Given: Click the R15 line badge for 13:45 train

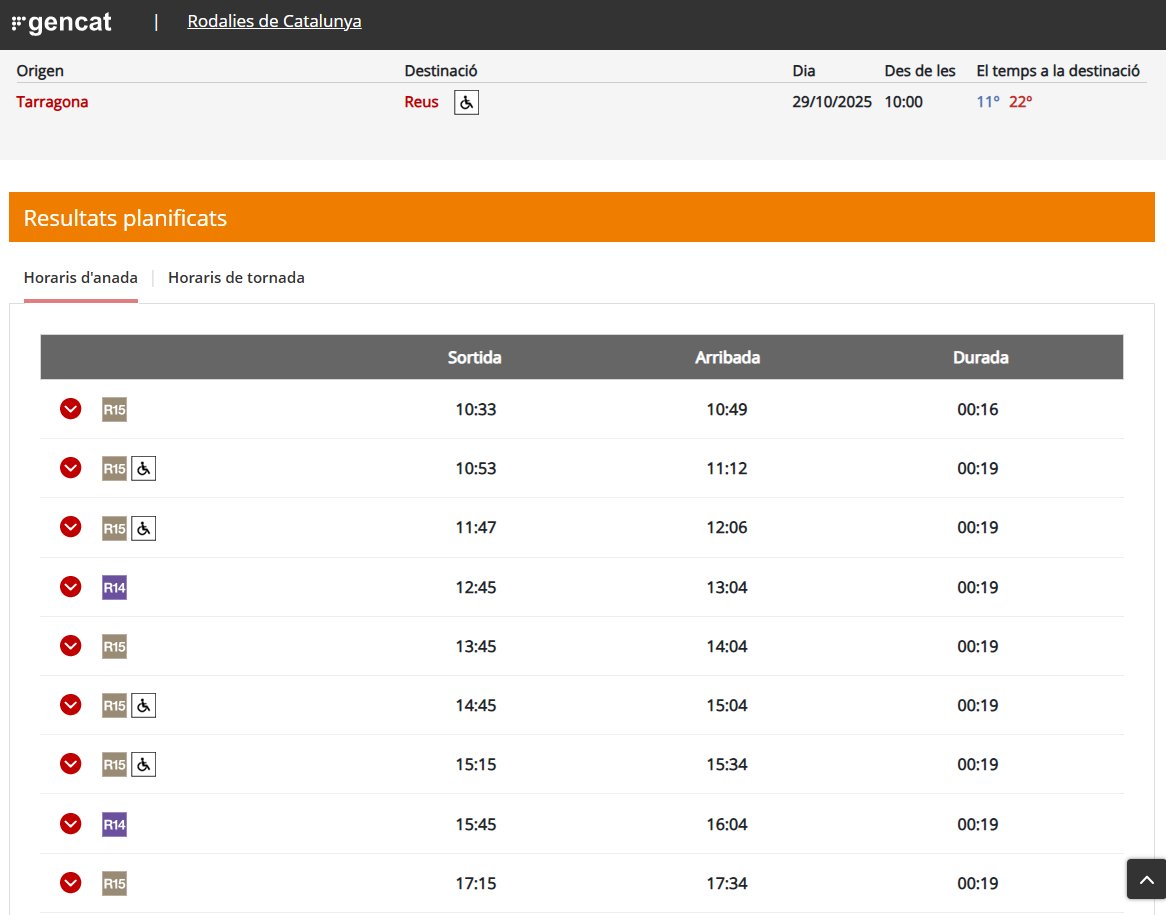Looking at the screenshot, I should [x=115, y=646].
